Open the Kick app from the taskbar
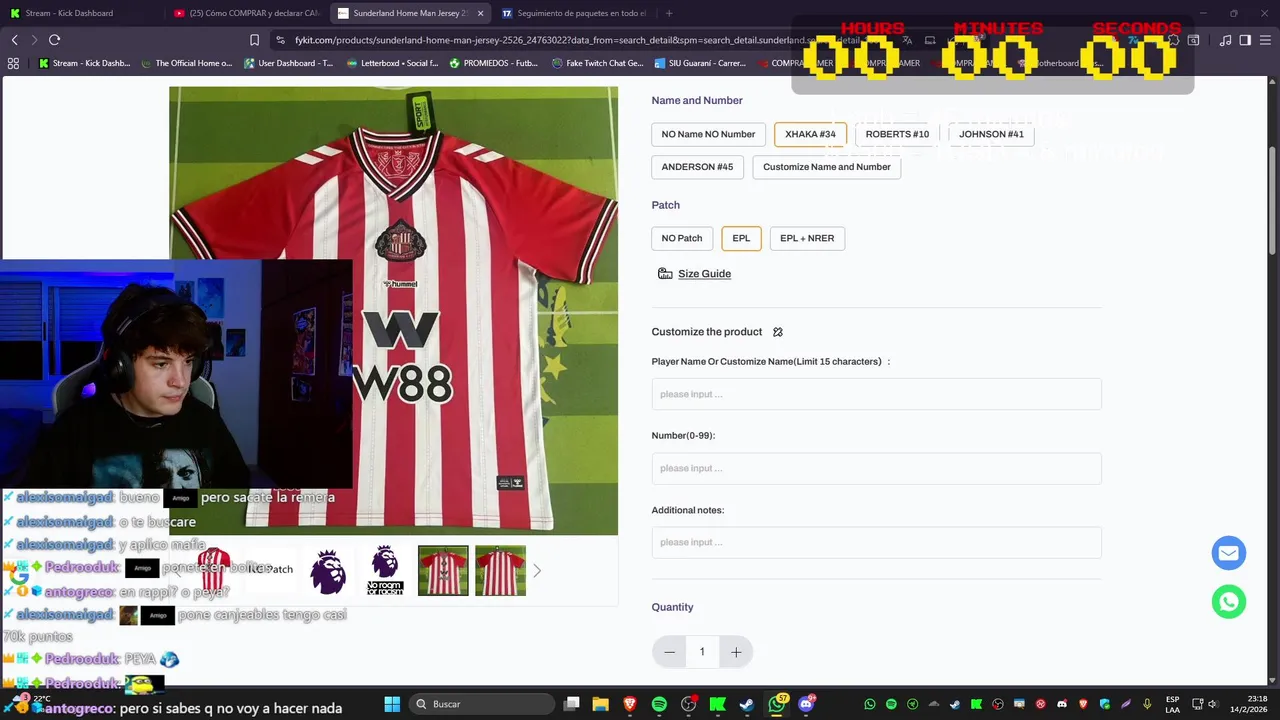This screenshot has height=720, width=1280. coord(717,704)
